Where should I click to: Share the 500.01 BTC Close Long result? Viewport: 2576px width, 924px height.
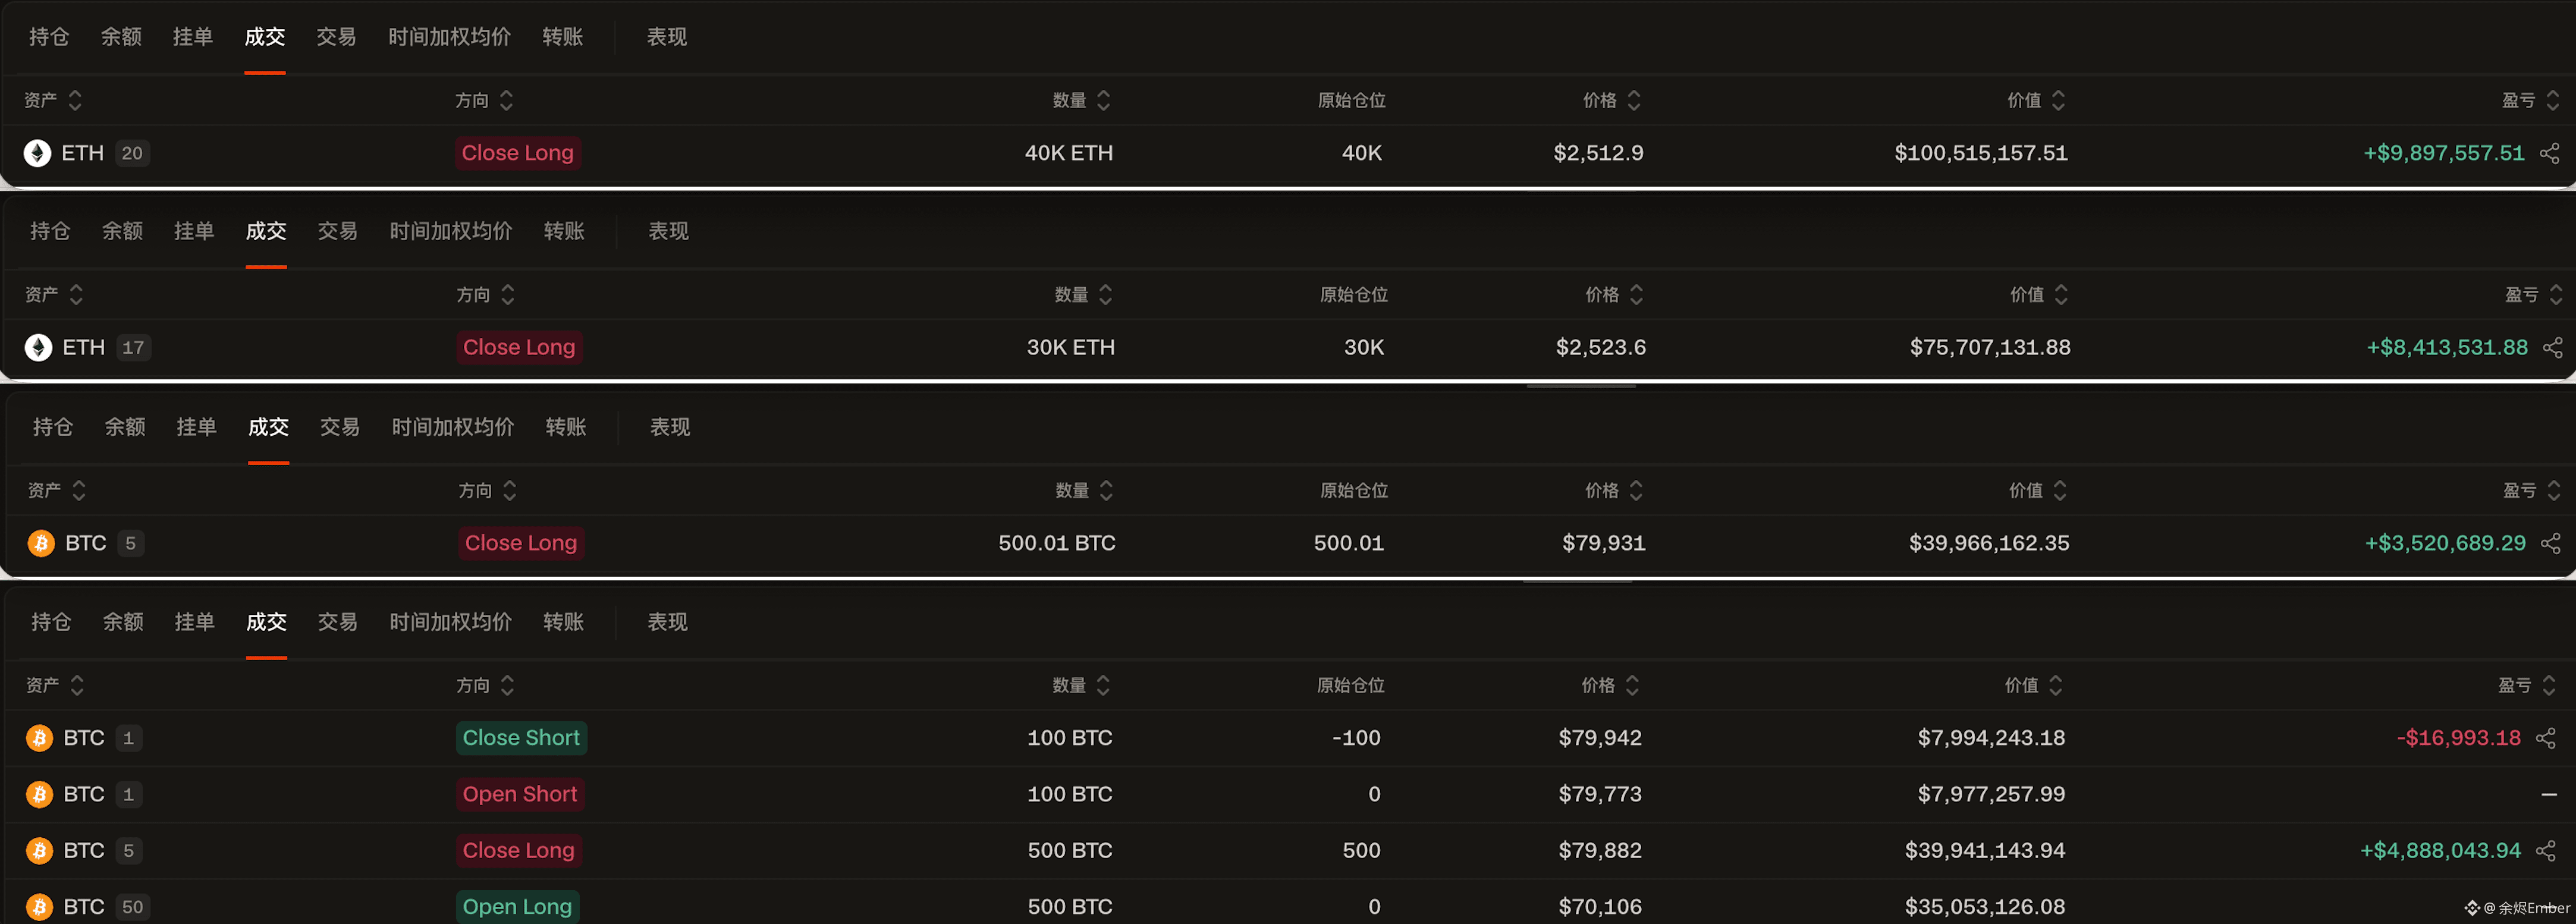tap(2550, 543)
